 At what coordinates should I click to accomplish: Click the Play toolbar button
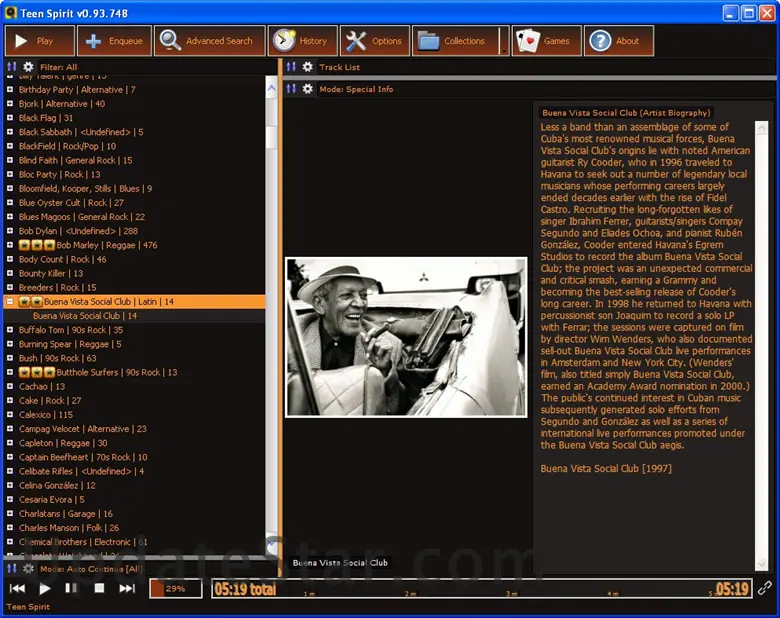[40, 41]
